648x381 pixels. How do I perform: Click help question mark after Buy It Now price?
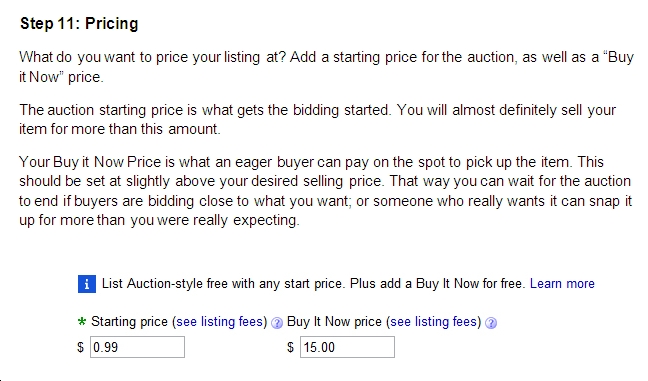pyautogui.click(x=491, y=323)
